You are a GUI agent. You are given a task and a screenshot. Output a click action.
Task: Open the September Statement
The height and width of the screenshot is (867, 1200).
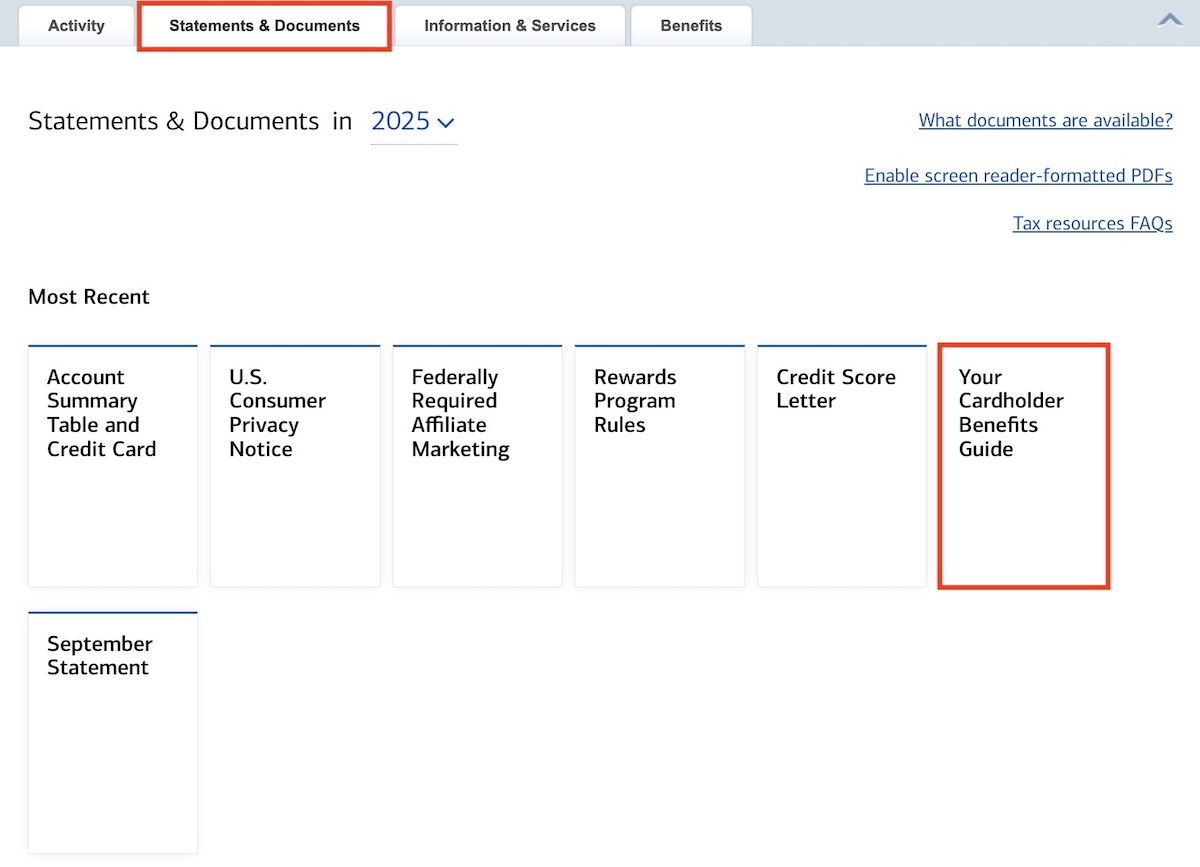[113, 731]
